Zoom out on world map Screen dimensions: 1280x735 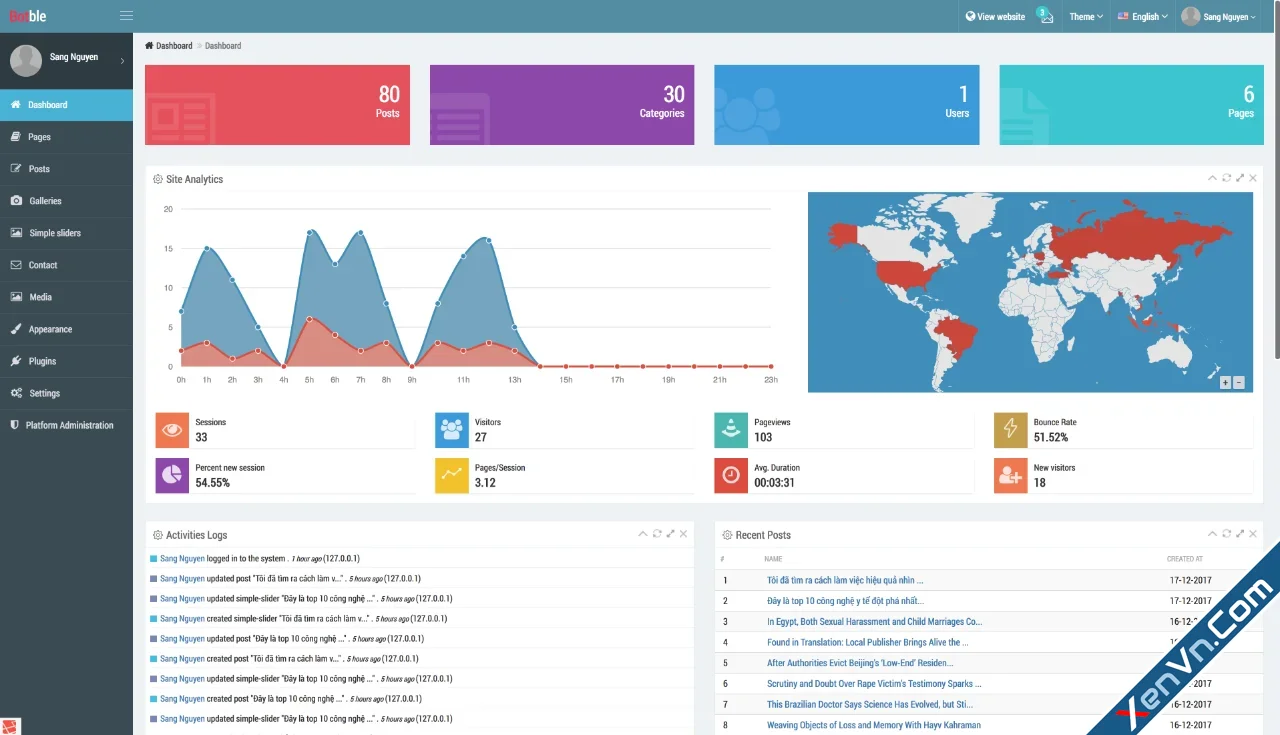coord(1239,382)
